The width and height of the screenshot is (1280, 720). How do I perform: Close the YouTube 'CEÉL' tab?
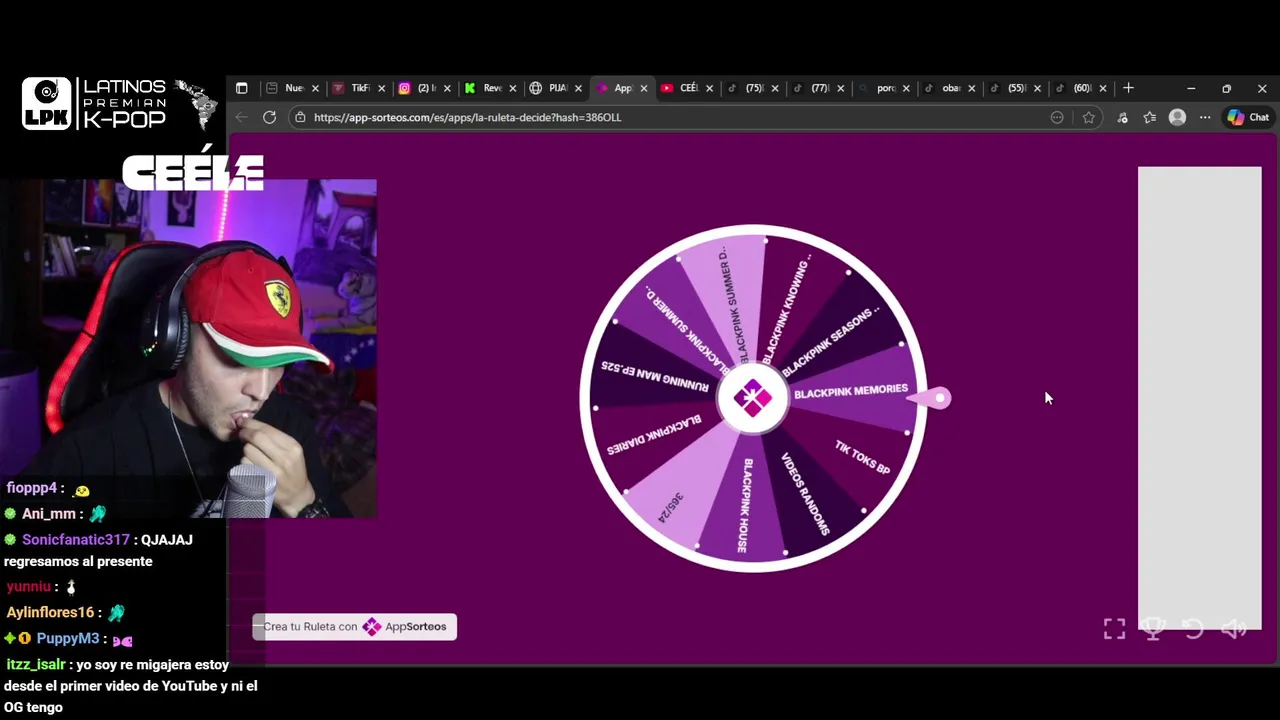pyautogui.click(x=709, y=88)
